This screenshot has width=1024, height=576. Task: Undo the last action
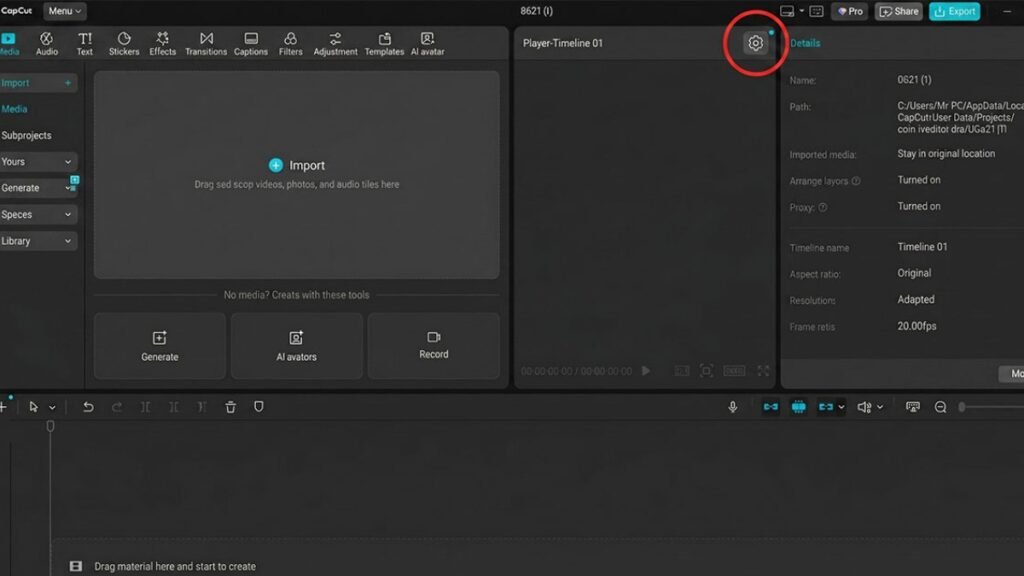pyautogui.click(x=88, y=407)
